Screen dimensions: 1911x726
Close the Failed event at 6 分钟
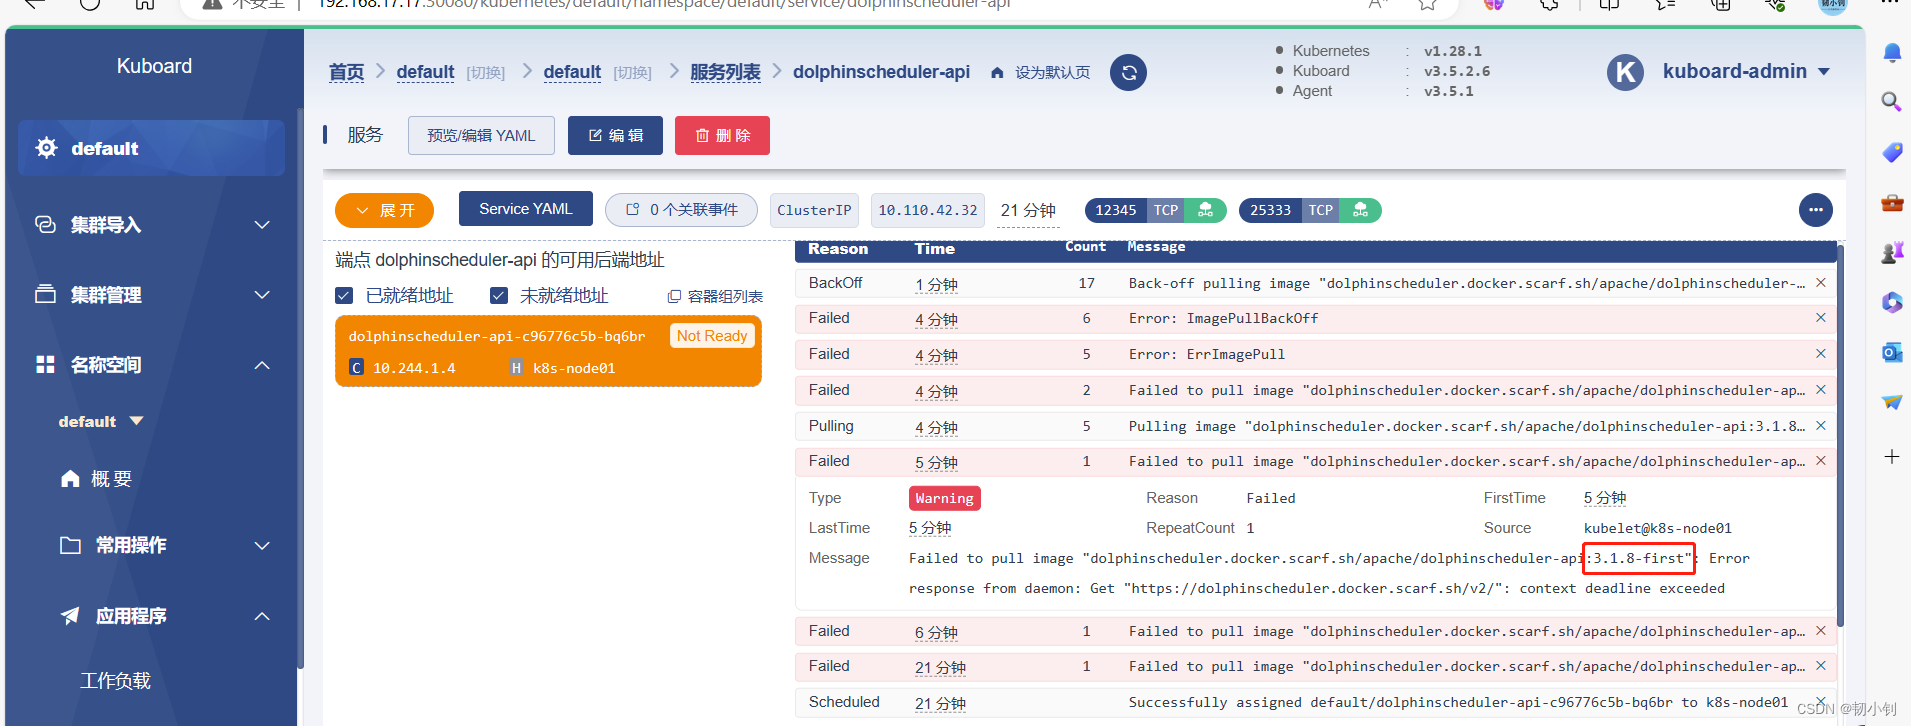point(1820,631)
